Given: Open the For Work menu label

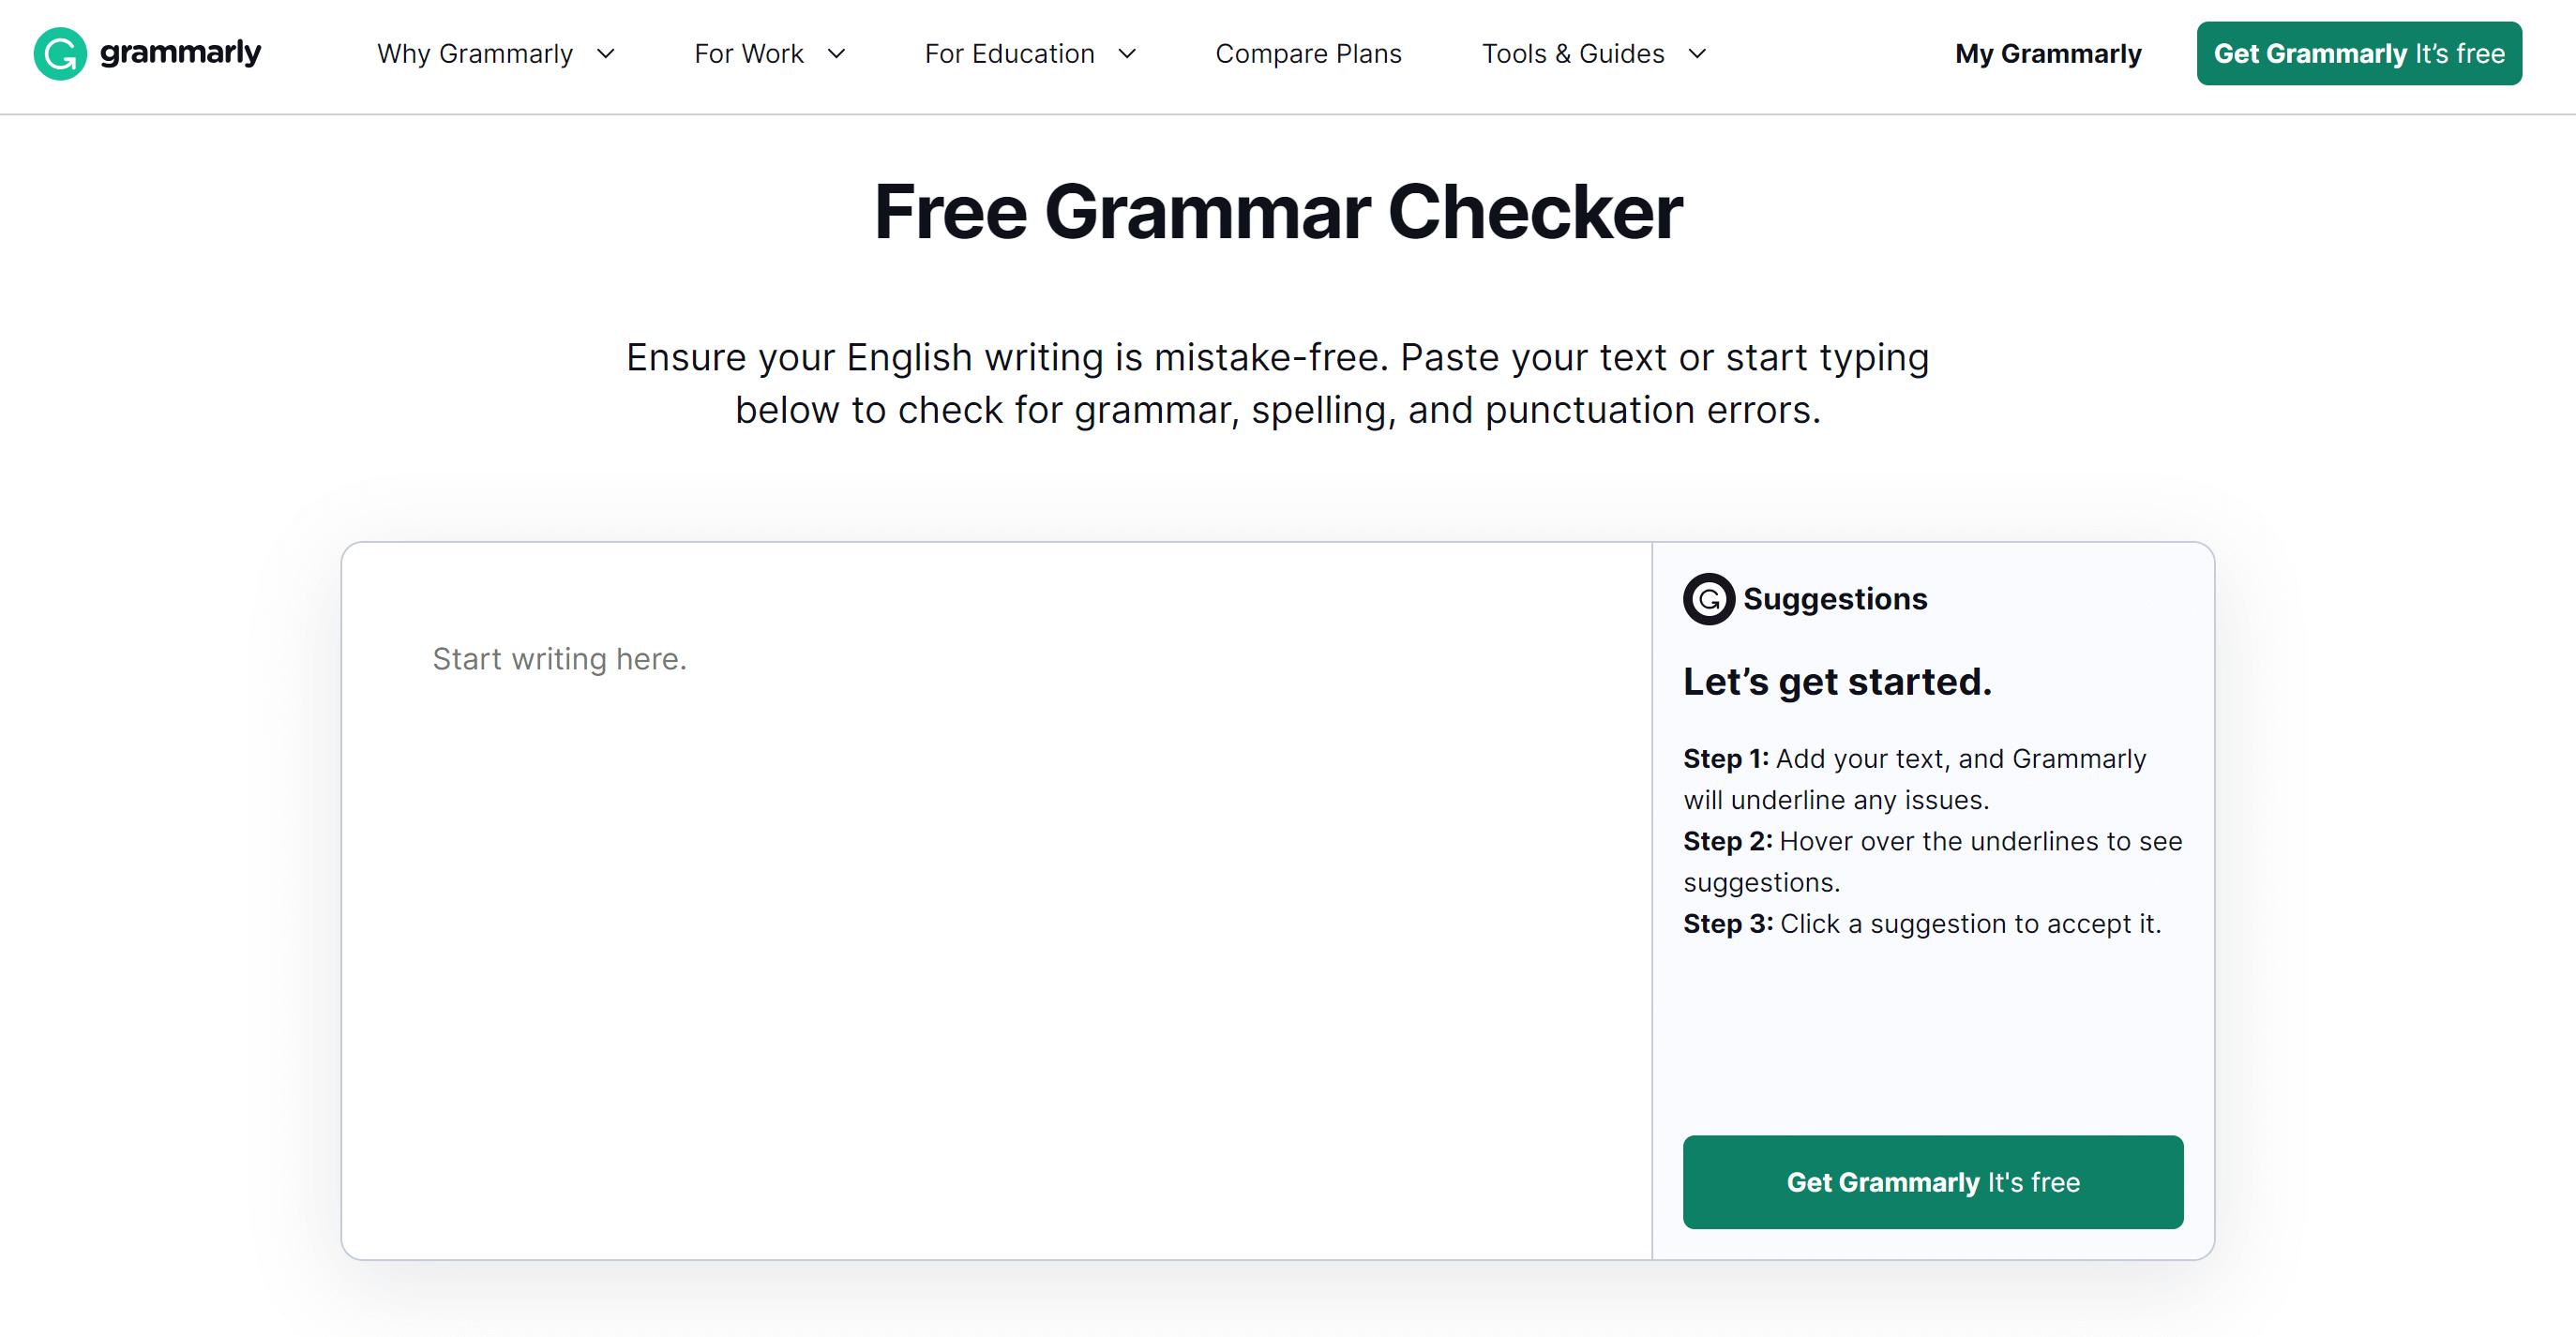Looking at the screenshot, I should [x=748, y=54].
